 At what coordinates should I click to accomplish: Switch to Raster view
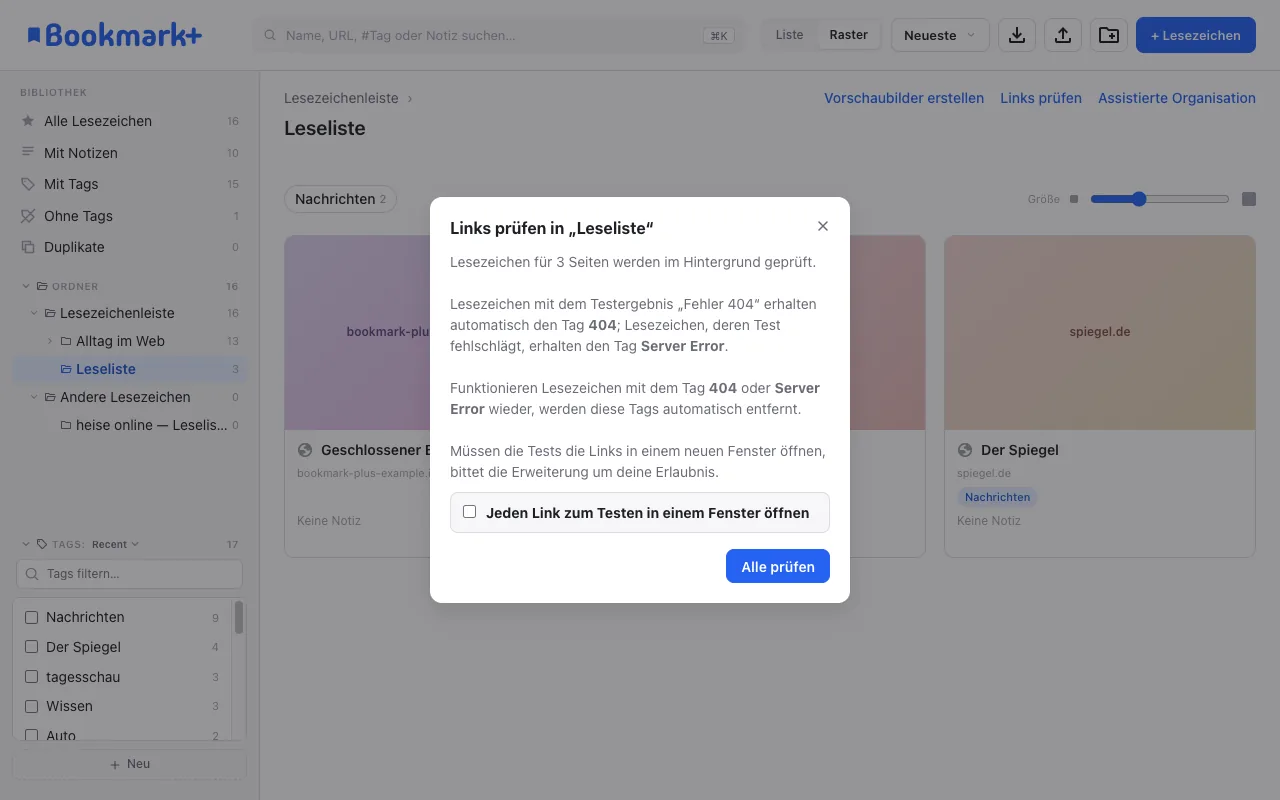(x=848, y=35)
